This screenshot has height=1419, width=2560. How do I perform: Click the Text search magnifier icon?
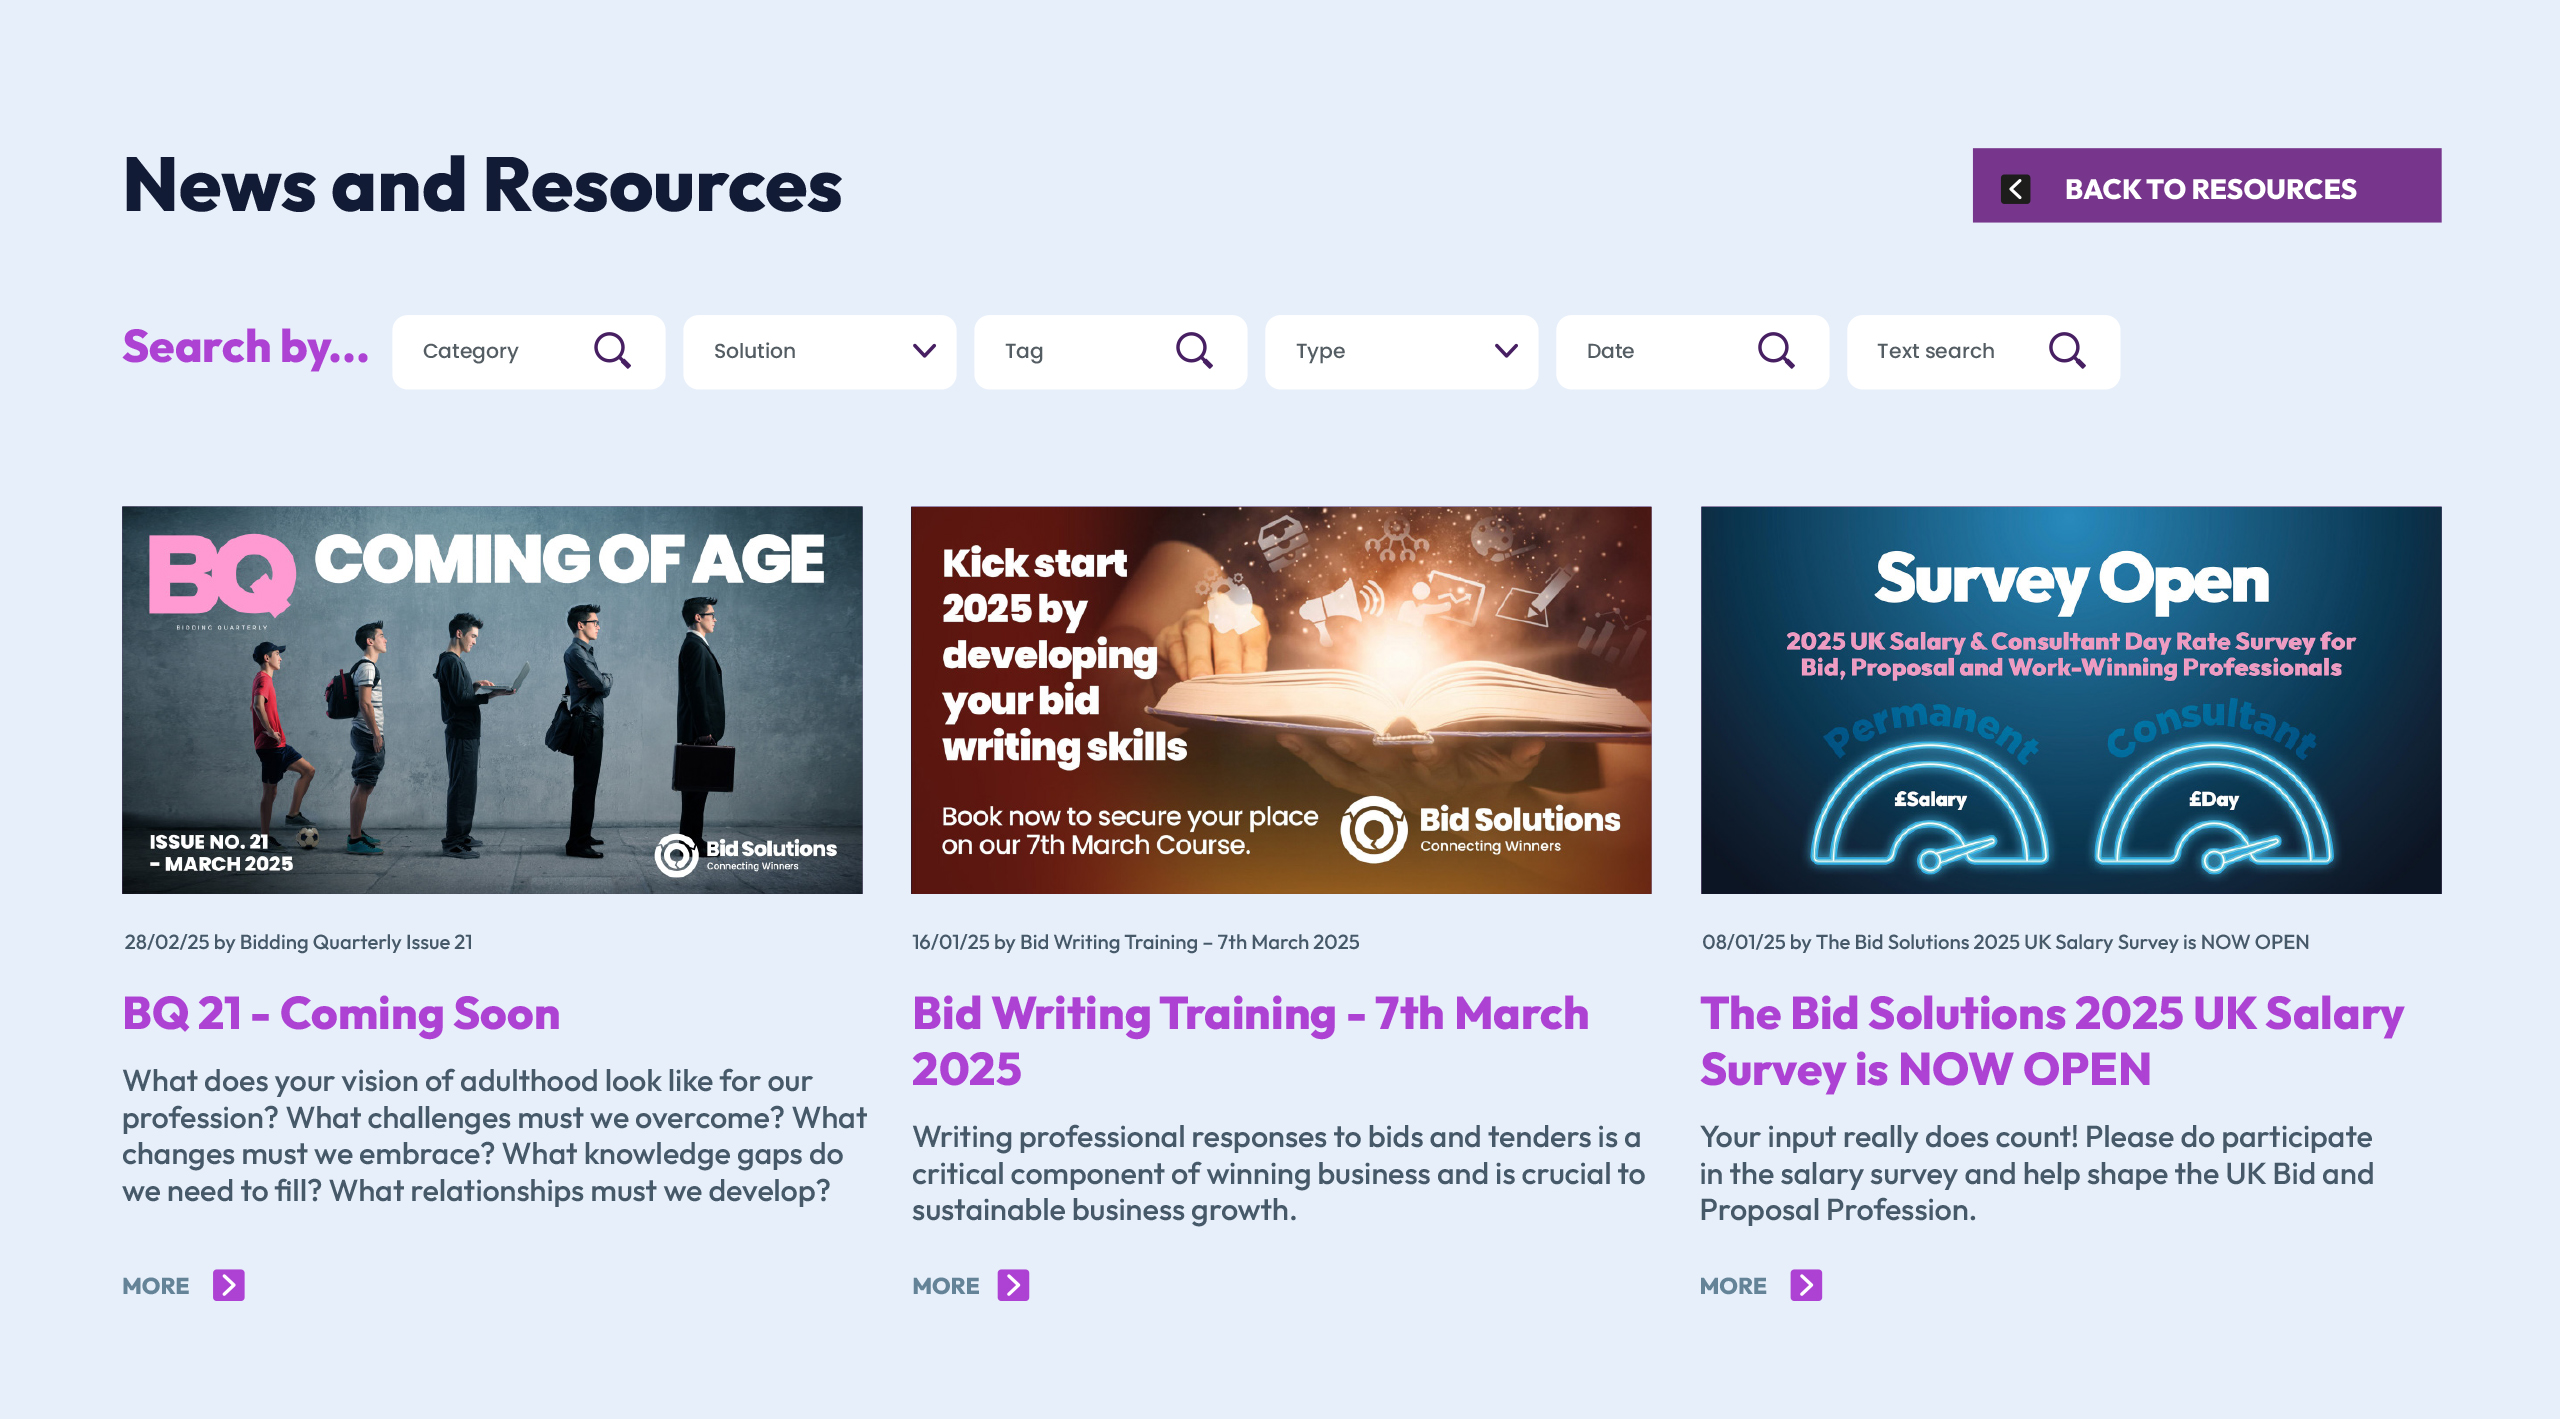pyautogui.click(x=2066, y=351)
